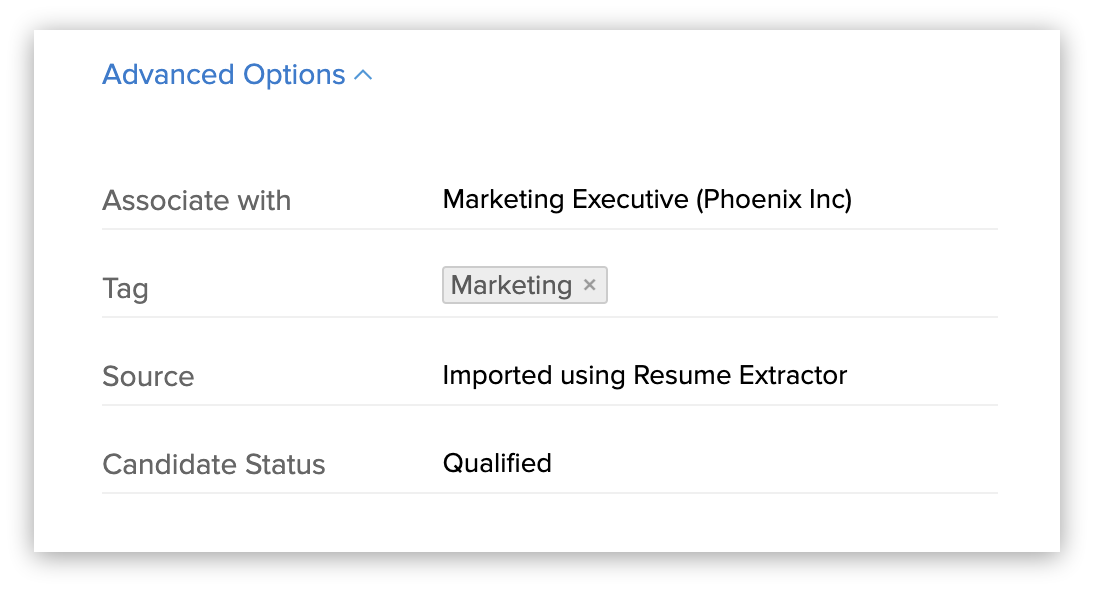The image size is (1094, 590).
Task: Click the Candidate Status label
Action: (213, 465)
